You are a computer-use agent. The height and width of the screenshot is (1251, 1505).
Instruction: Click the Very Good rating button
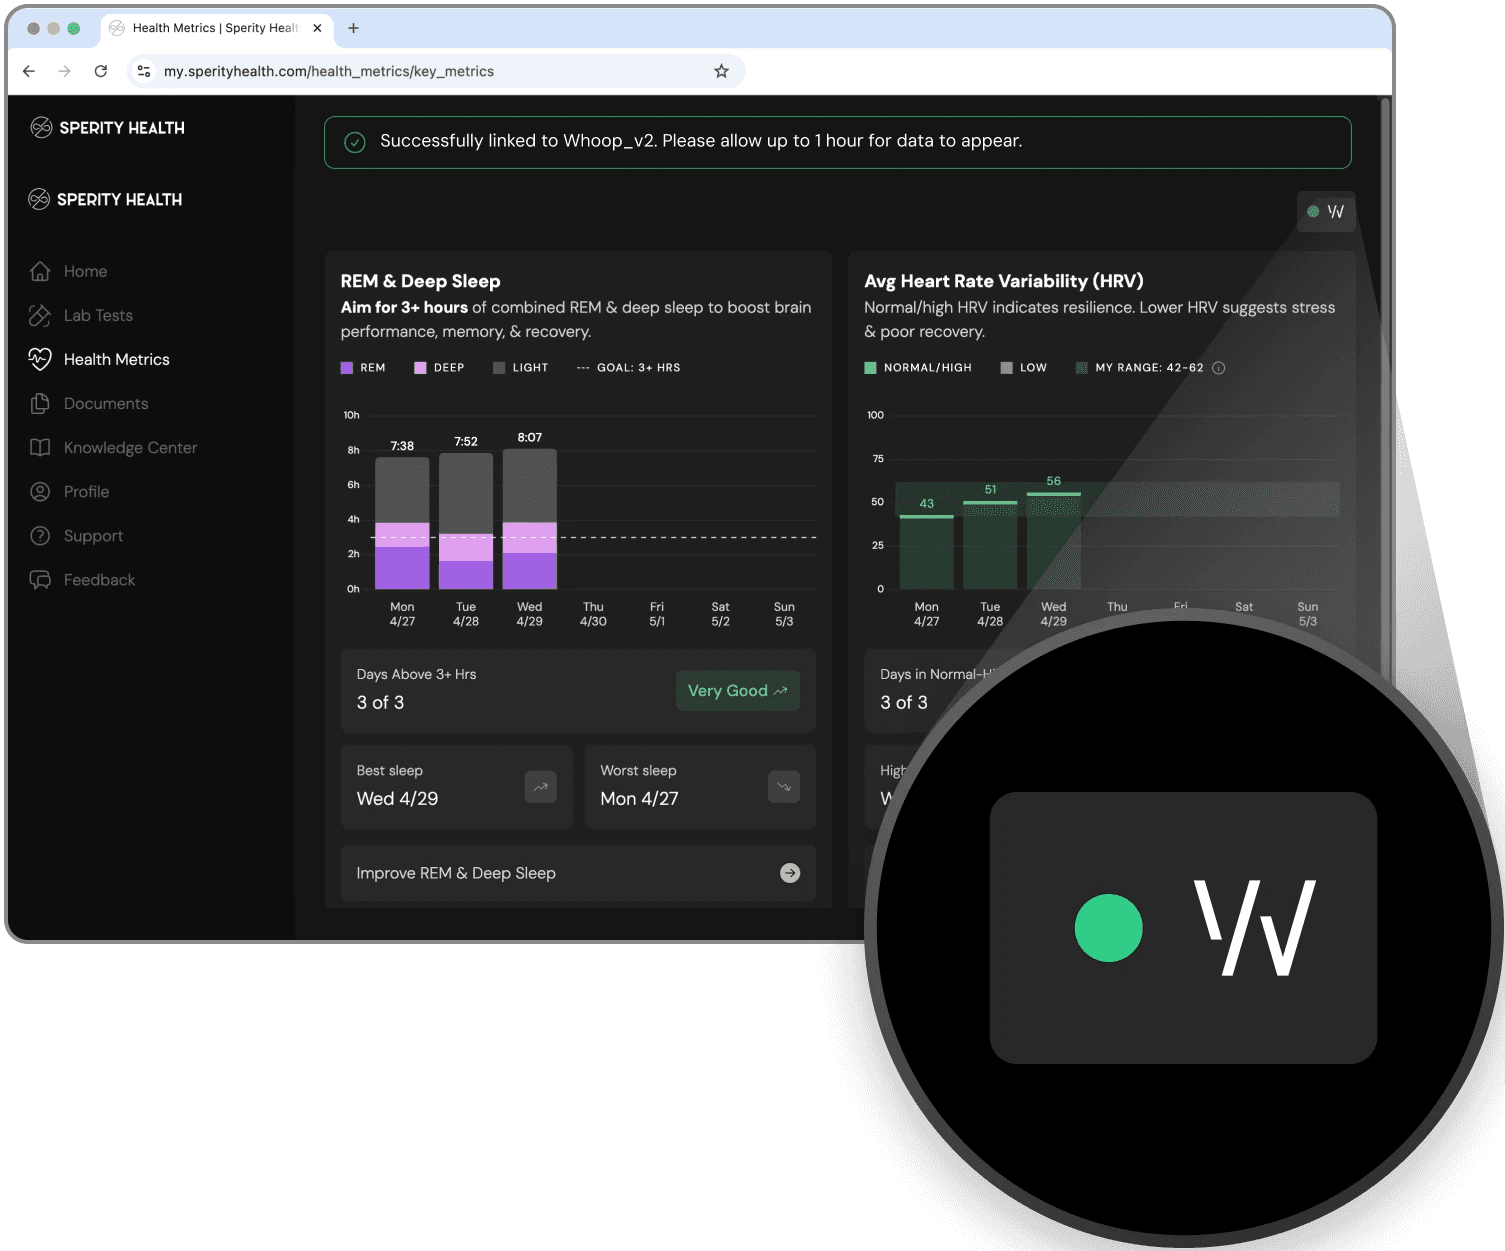pyautogui.click(x=738, y=691)
